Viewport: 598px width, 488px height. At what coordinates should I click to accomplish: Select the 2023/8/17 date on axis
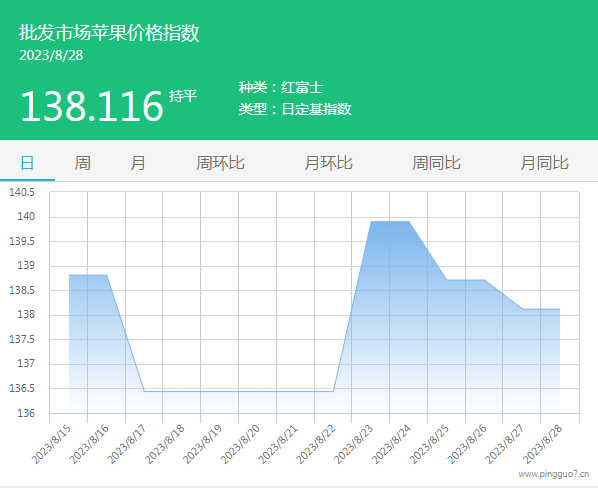(x=127, y=445)
